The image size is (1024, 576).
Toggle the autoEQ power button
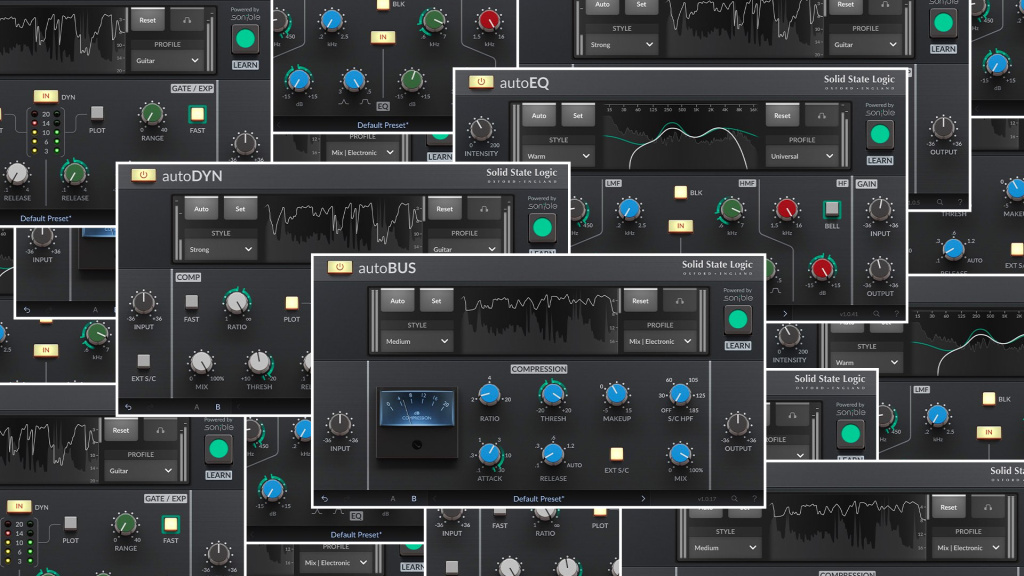click(481, 82)
